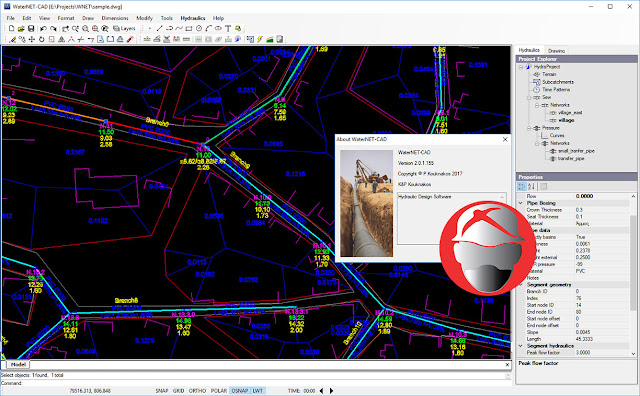Collapse Networks node under Sew

tap(537, 105)
